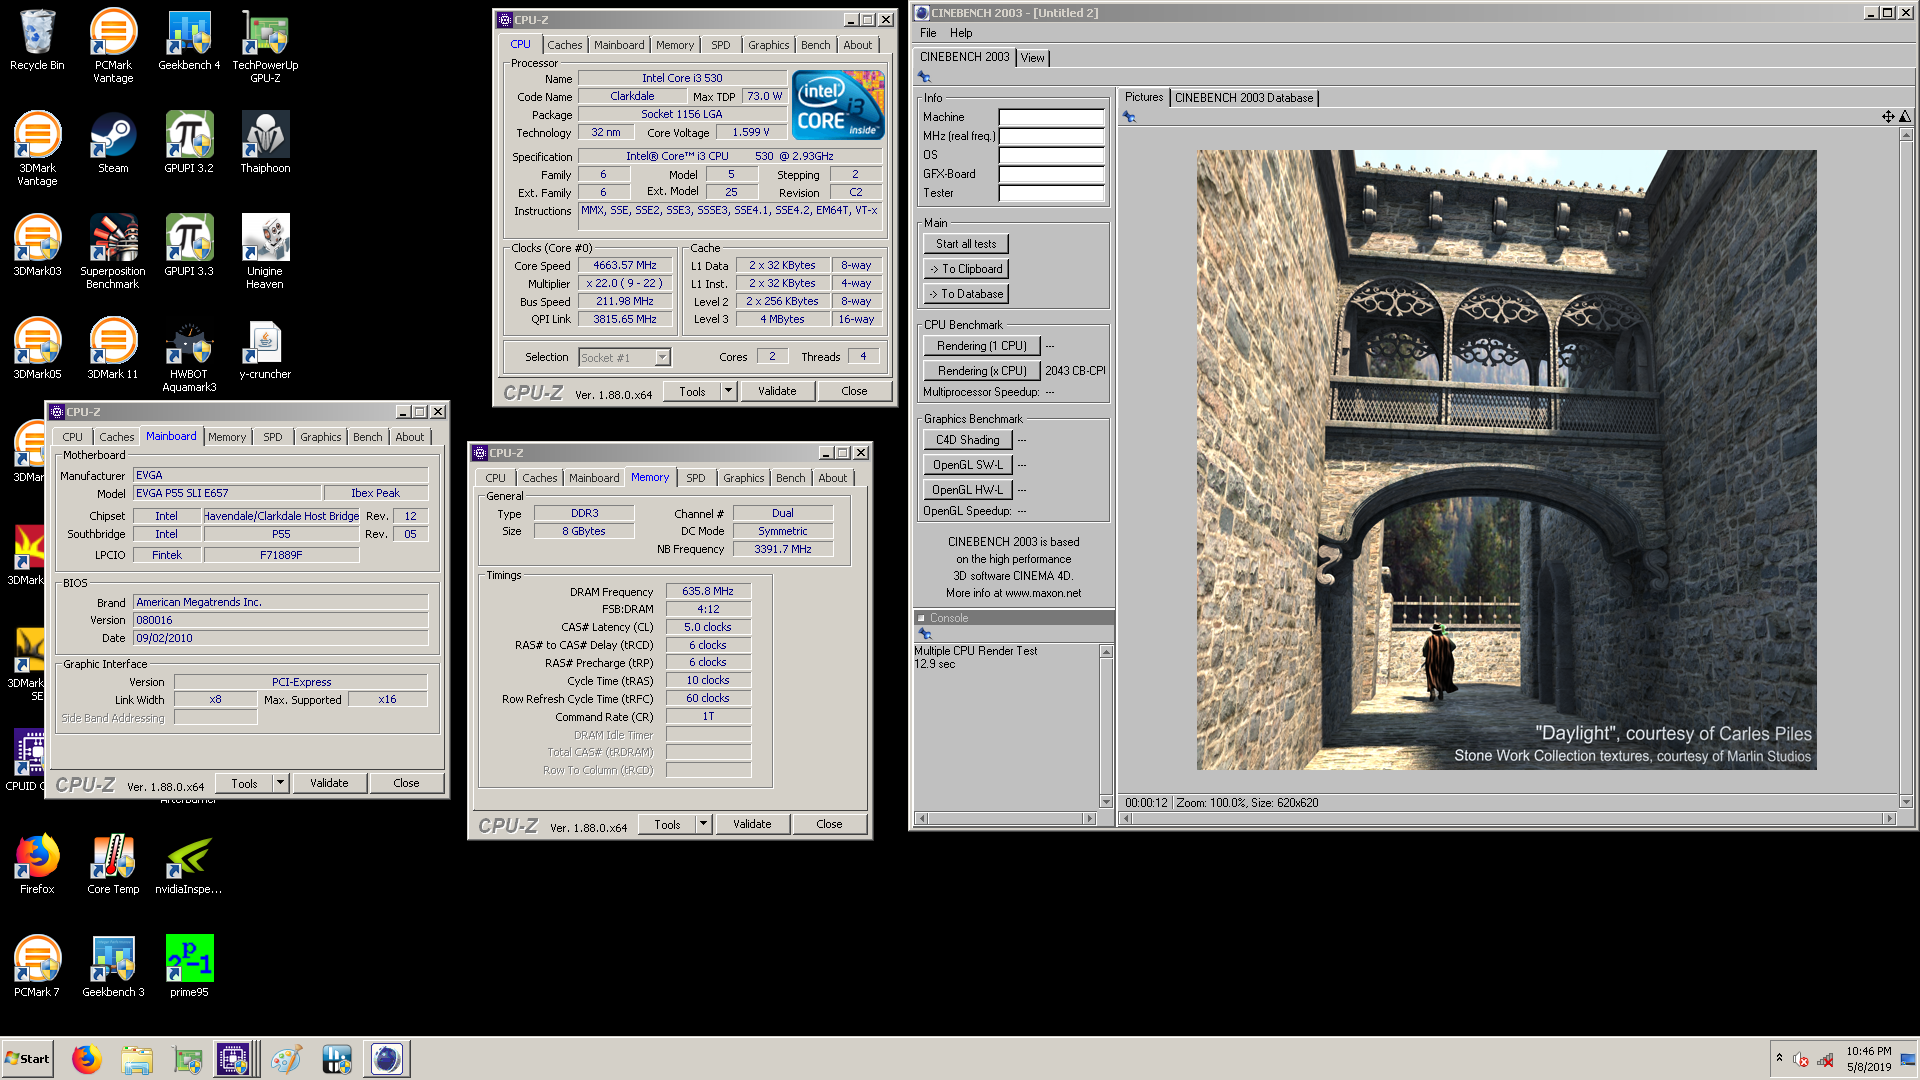
Task: Launch the PCMark Vantage desktop shortcut
Action: [113, 45]
